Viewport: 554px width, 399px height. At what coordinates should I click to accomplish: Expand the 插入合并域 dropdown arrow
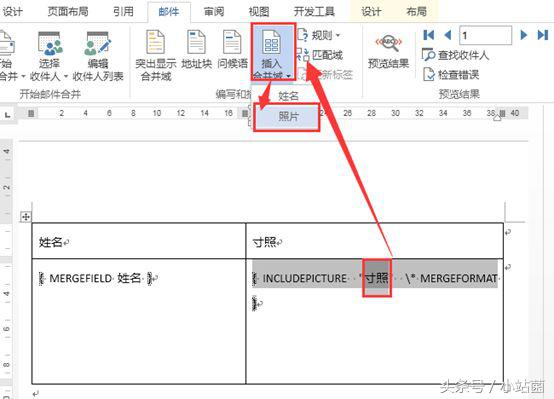pyautogui.click(x=289, y=76)
